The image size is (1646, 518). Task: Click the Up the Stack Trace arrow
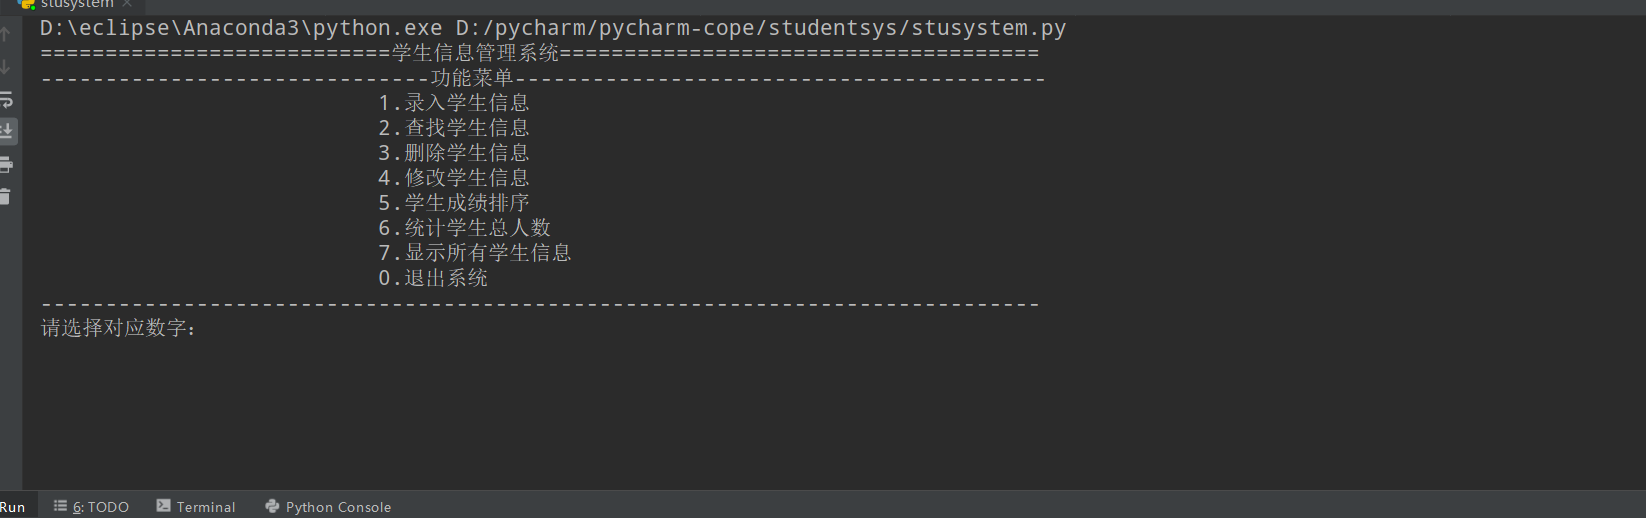tap(5, 35)
